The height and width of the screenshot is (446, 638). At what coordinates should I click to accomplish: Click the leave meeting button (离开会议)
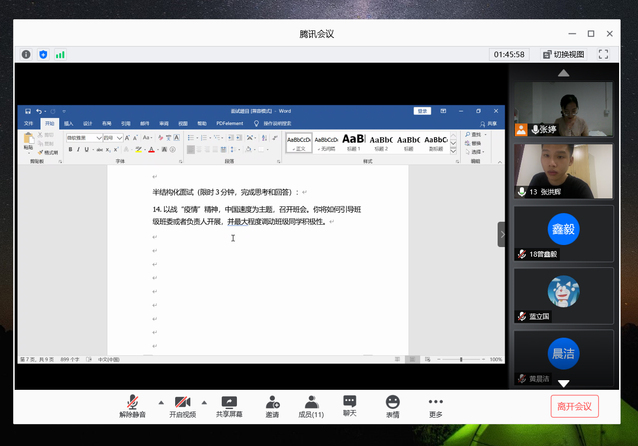pos(574,406)
